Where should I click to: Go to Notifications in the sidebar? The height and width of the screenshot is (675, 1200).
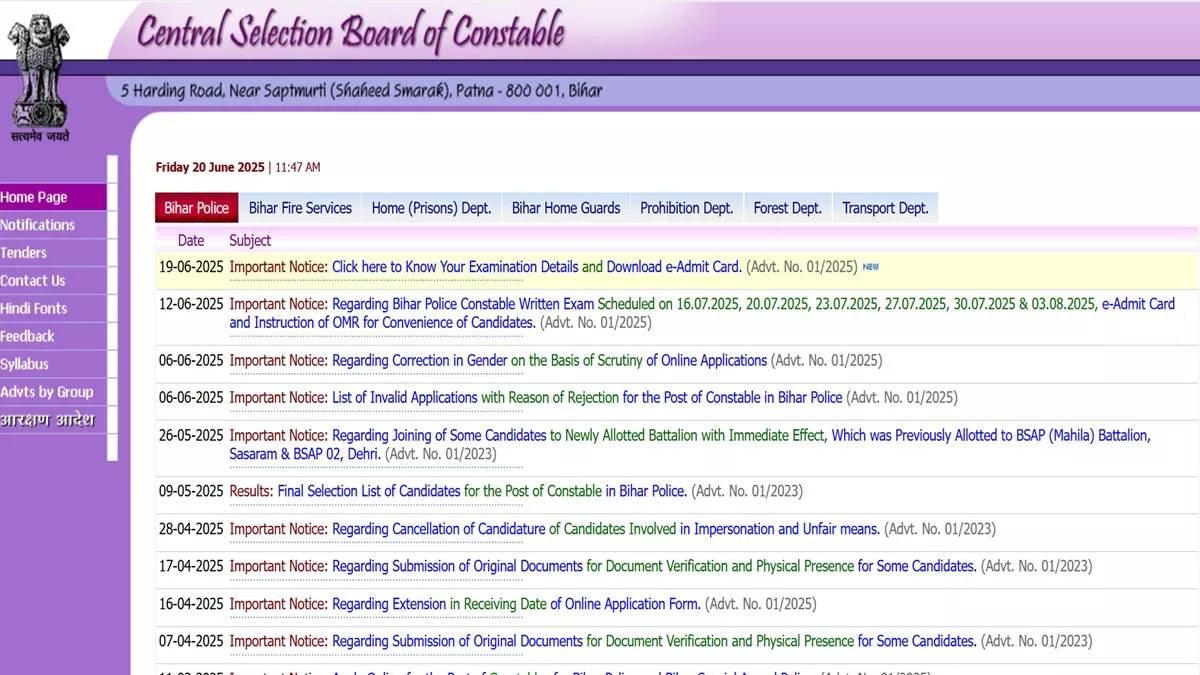[53, 225]
